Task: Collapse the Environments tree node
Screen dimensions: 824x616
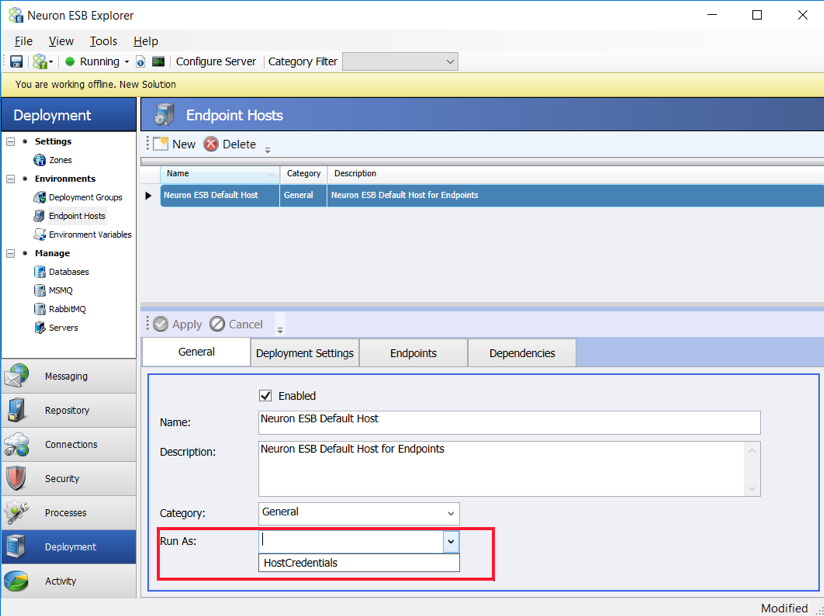Action: (x=11, y=179)
